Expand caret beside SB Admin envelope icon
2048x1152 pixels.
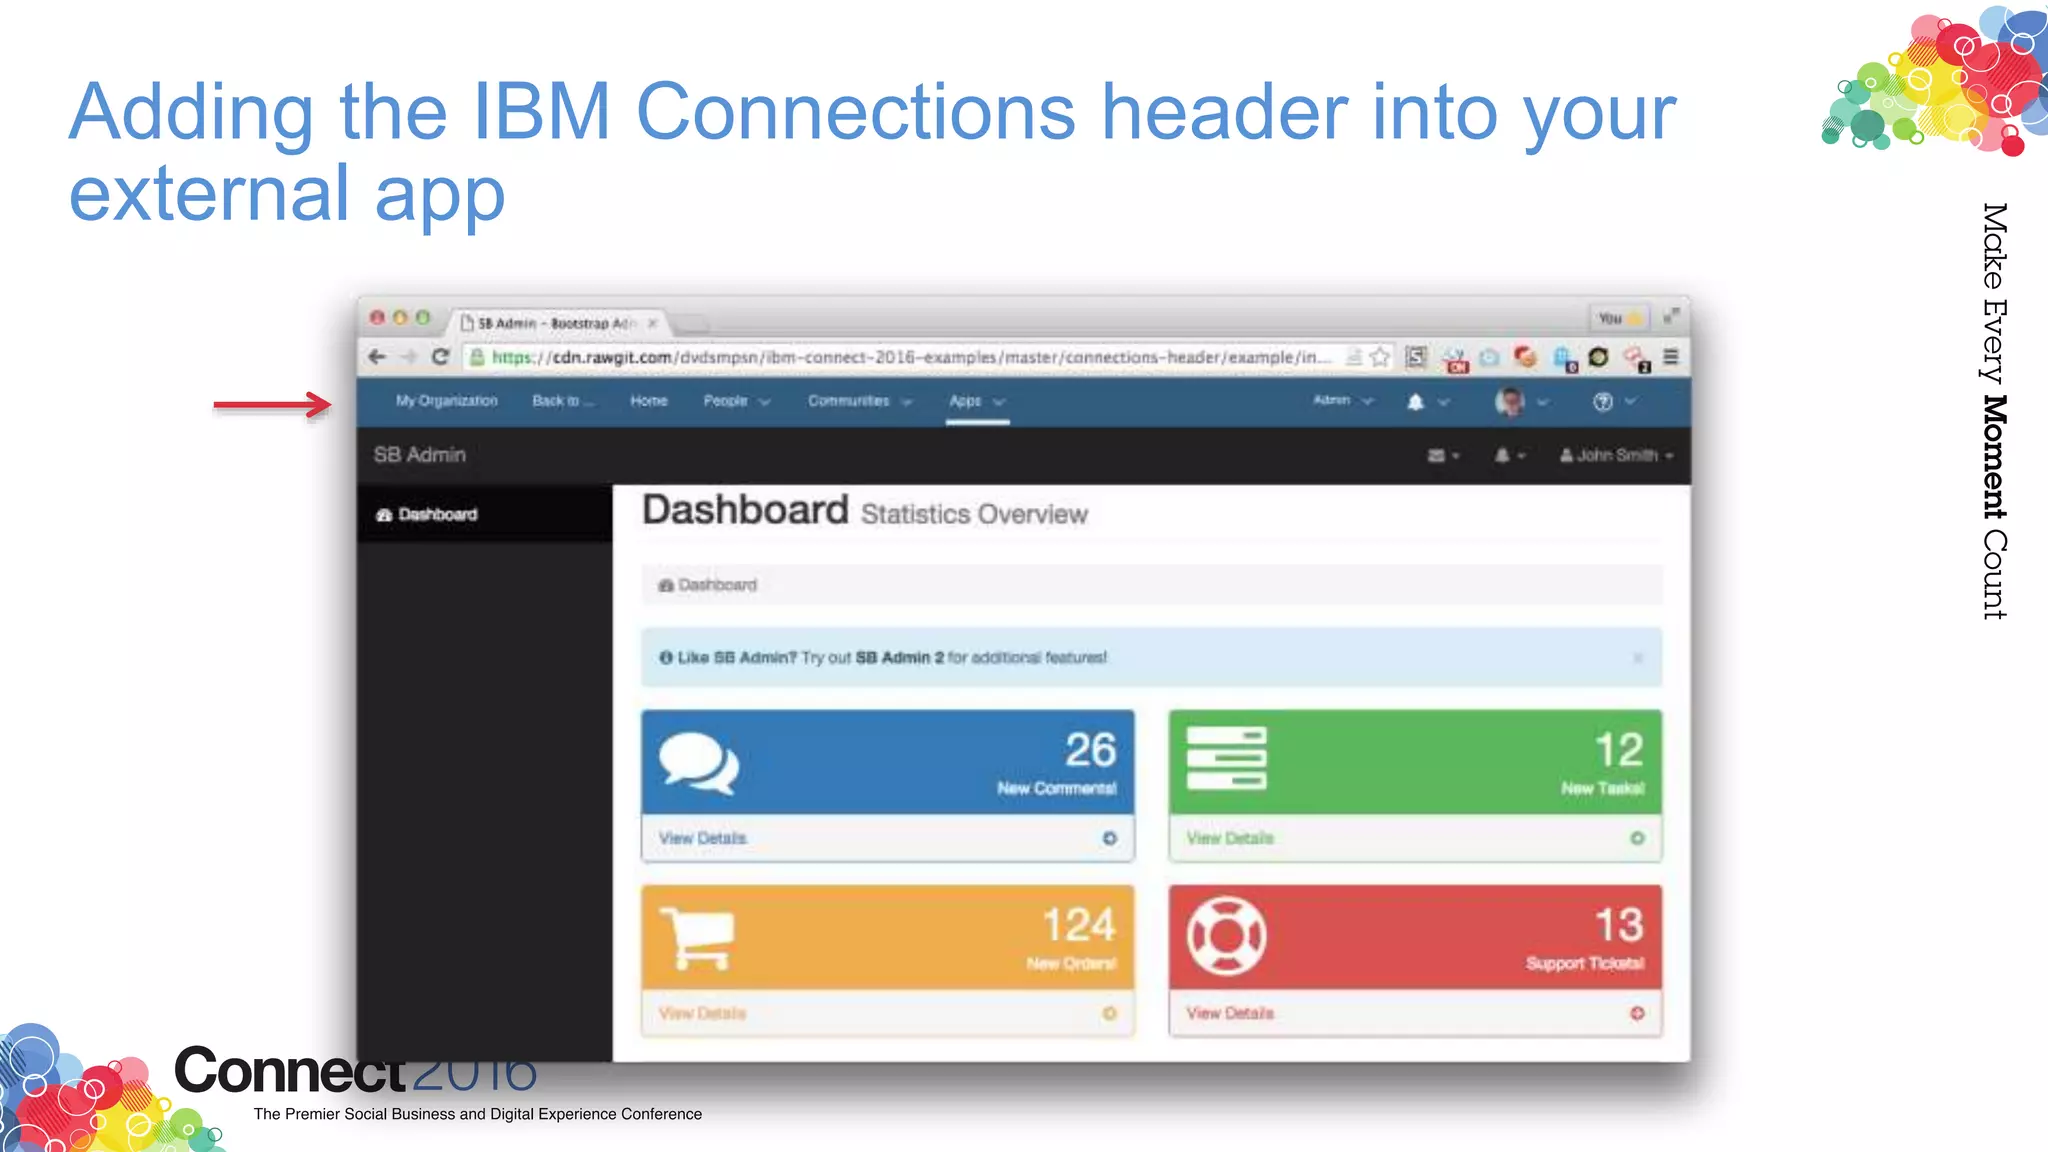[x=1456, y=456]
